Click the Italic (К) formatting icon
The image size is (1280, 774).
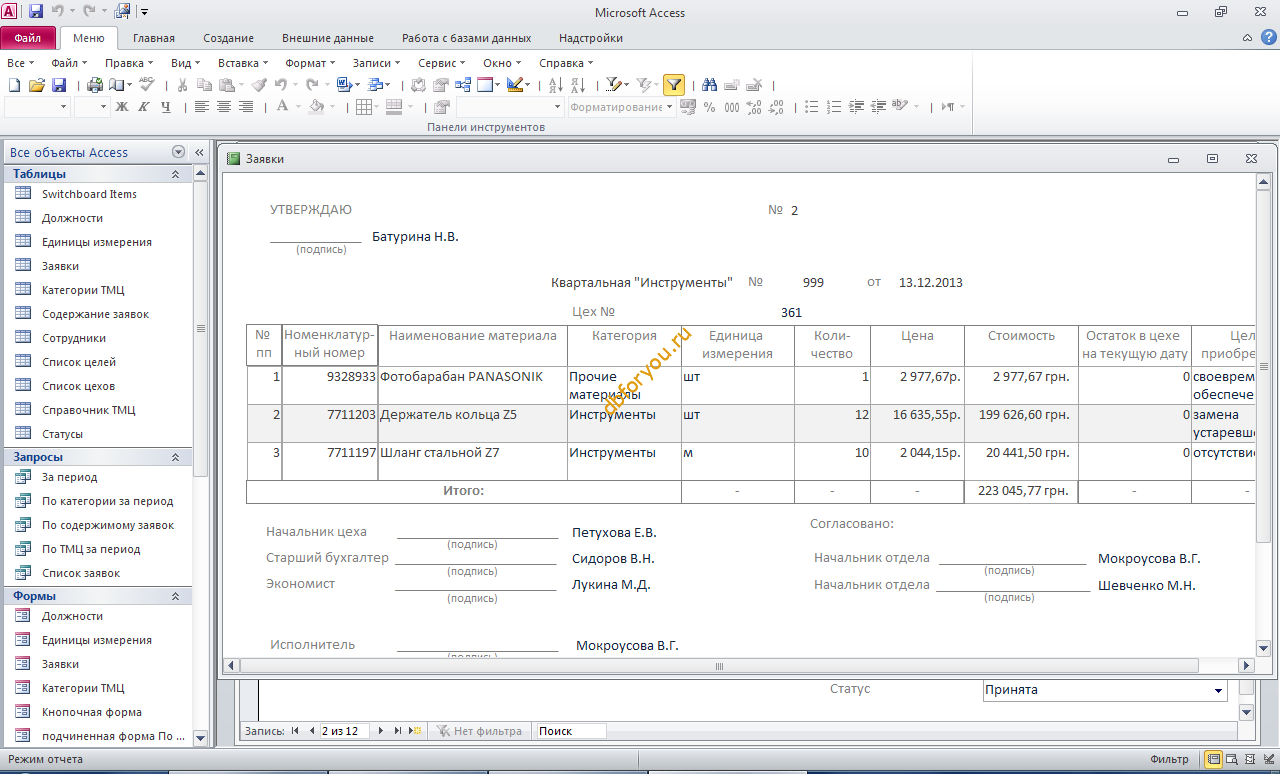pos(144,107)
